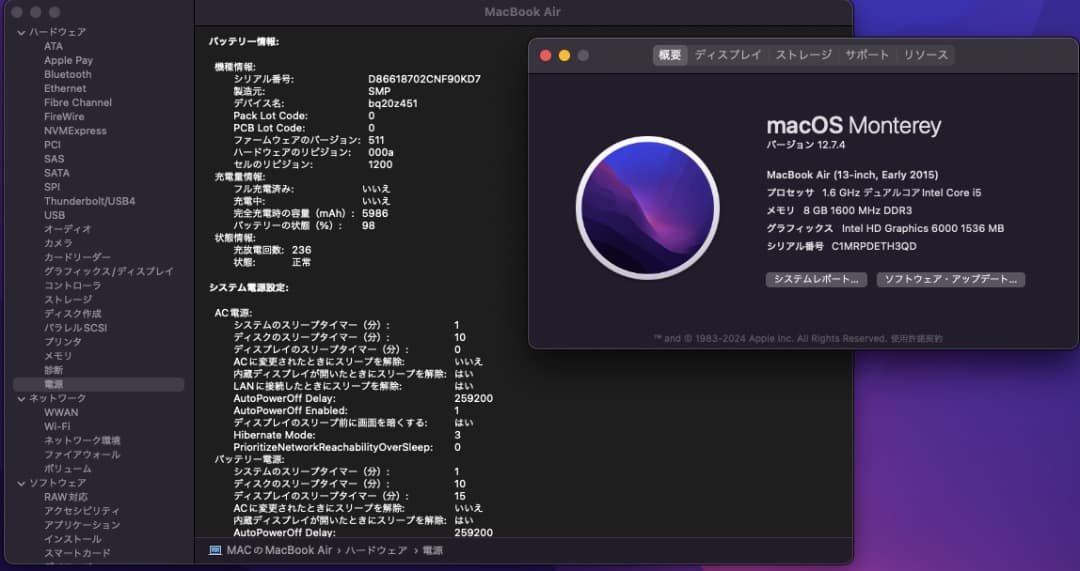Collapse the ハードウェア section in sidebar

21,32
